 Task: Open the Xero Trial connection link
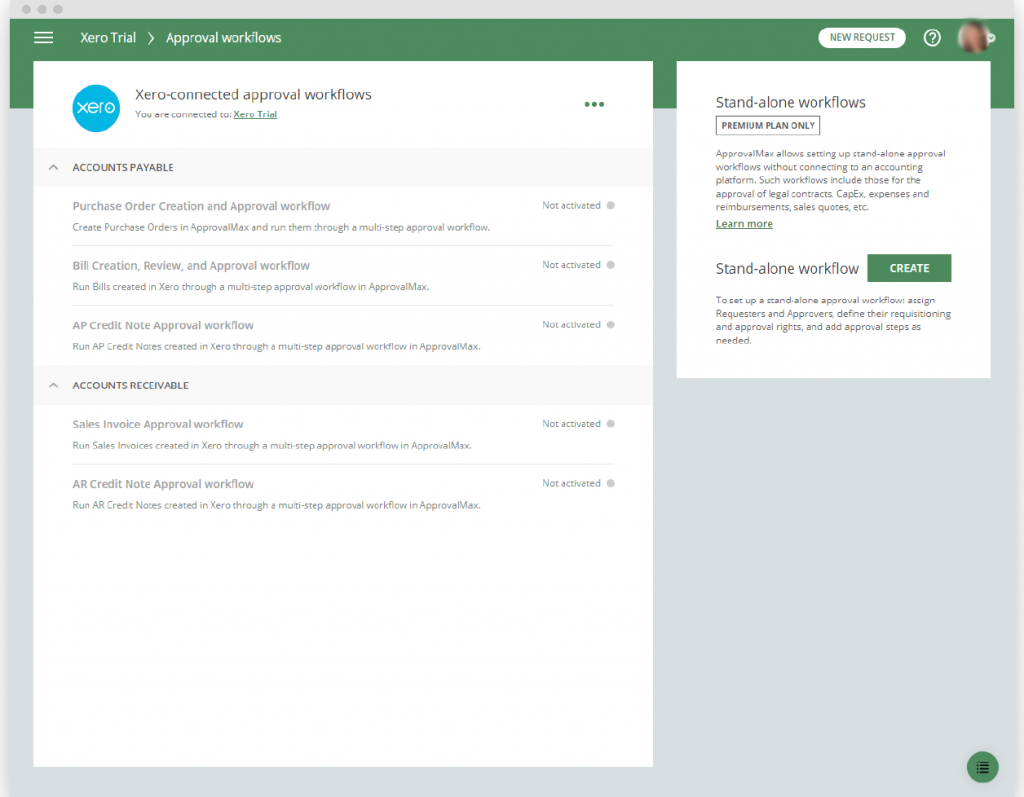point(255,114)
